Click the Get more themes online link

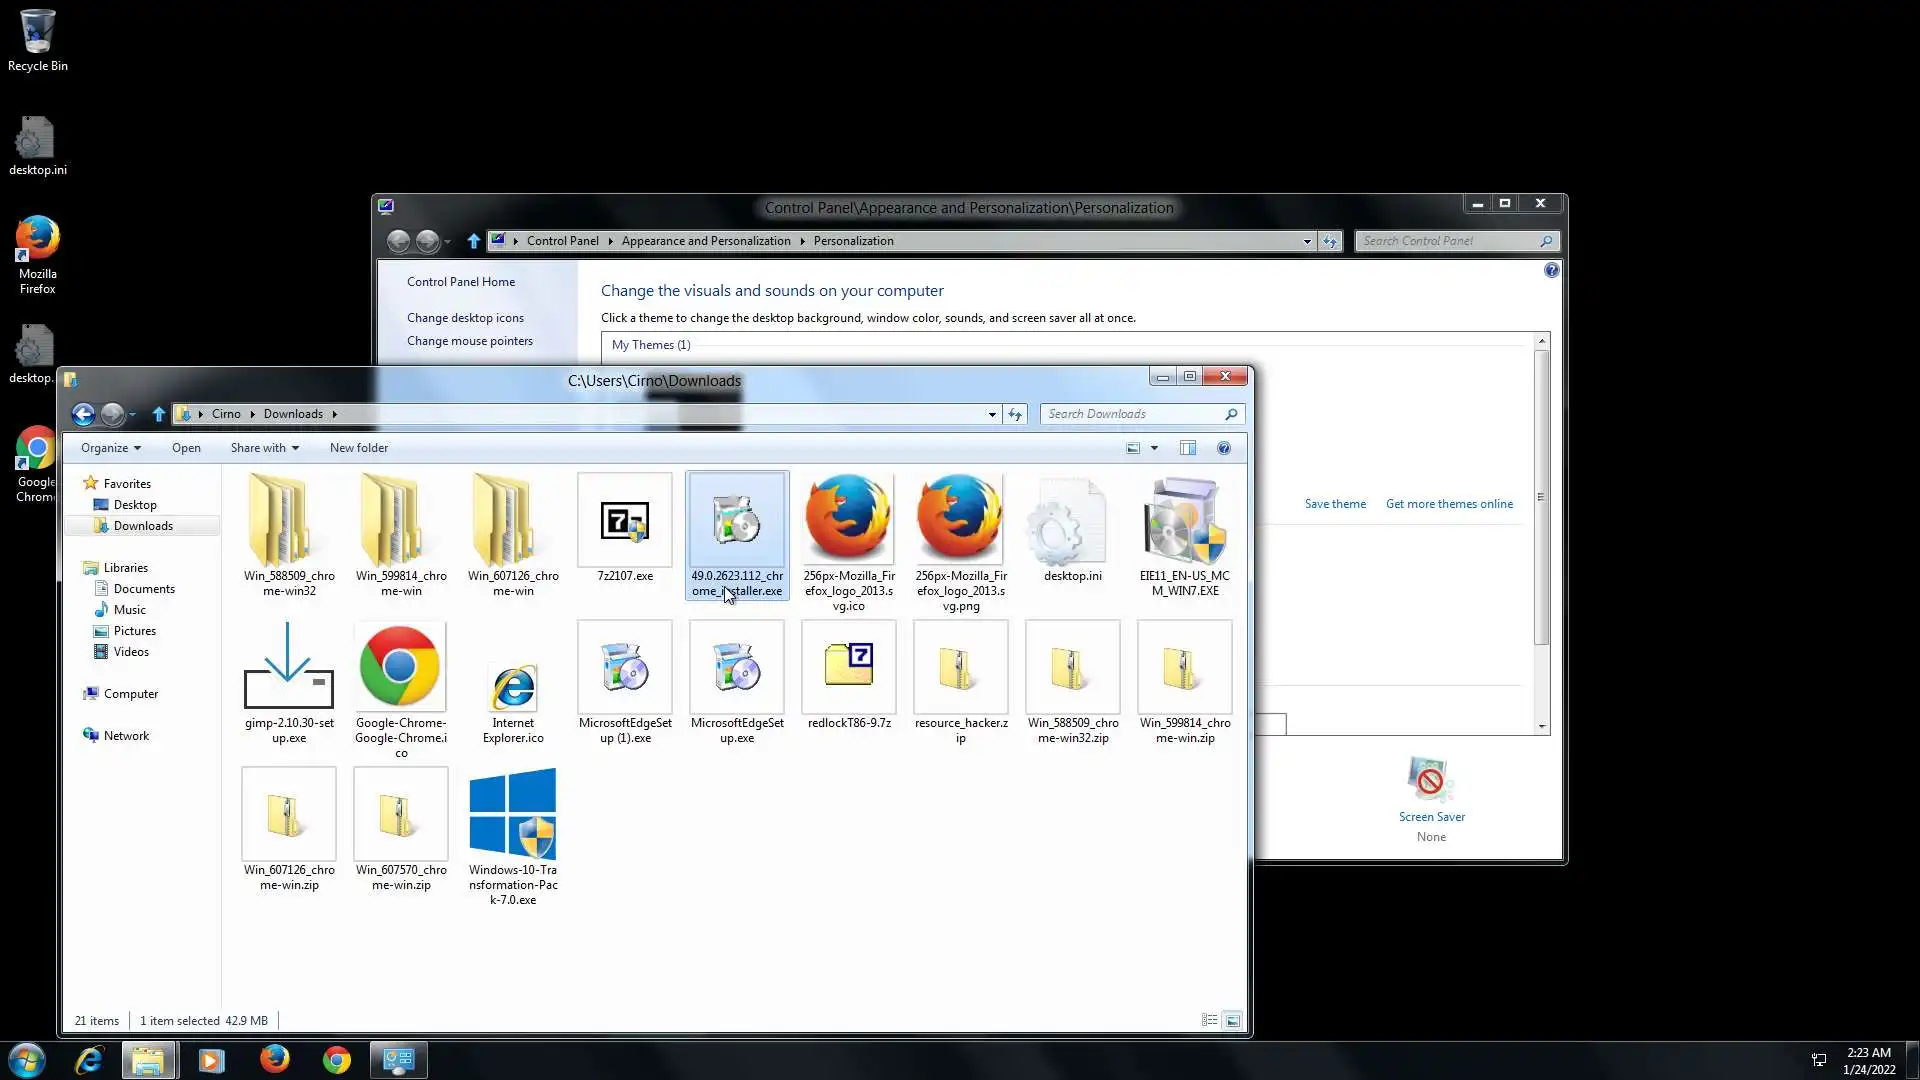point(1448,504)
